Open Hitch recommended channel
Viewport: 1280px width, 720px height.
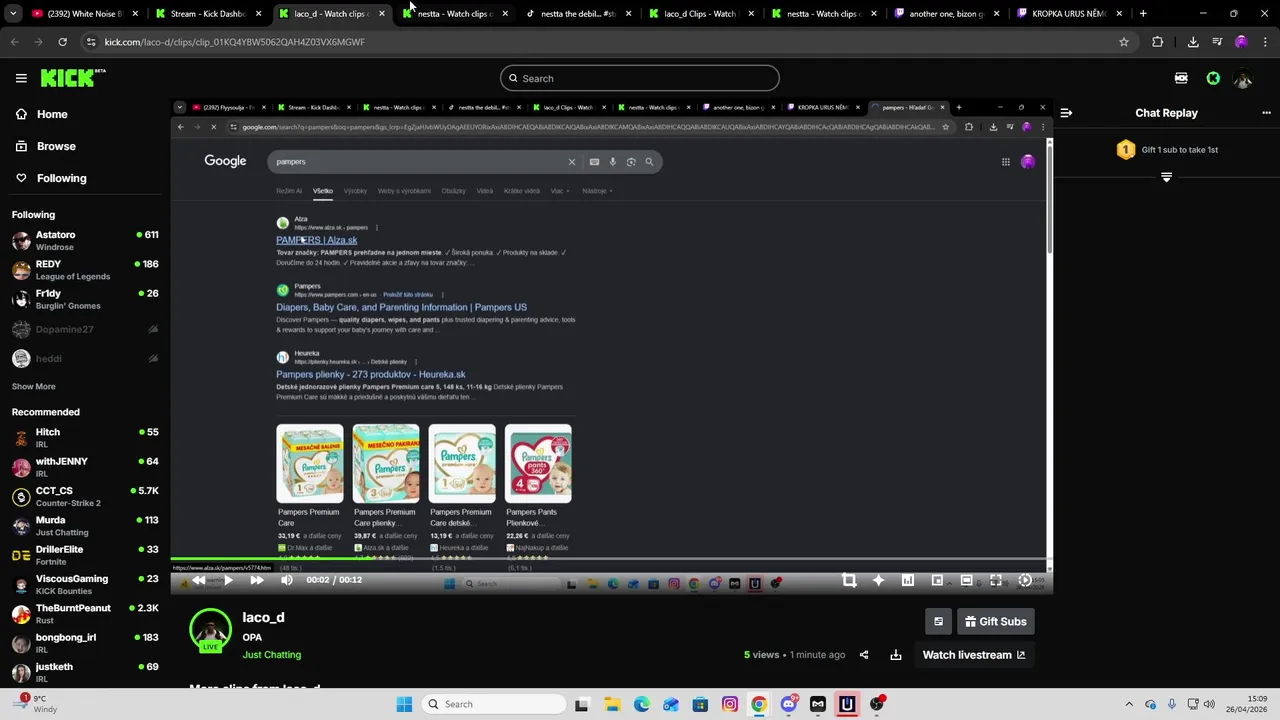point(85,438)
